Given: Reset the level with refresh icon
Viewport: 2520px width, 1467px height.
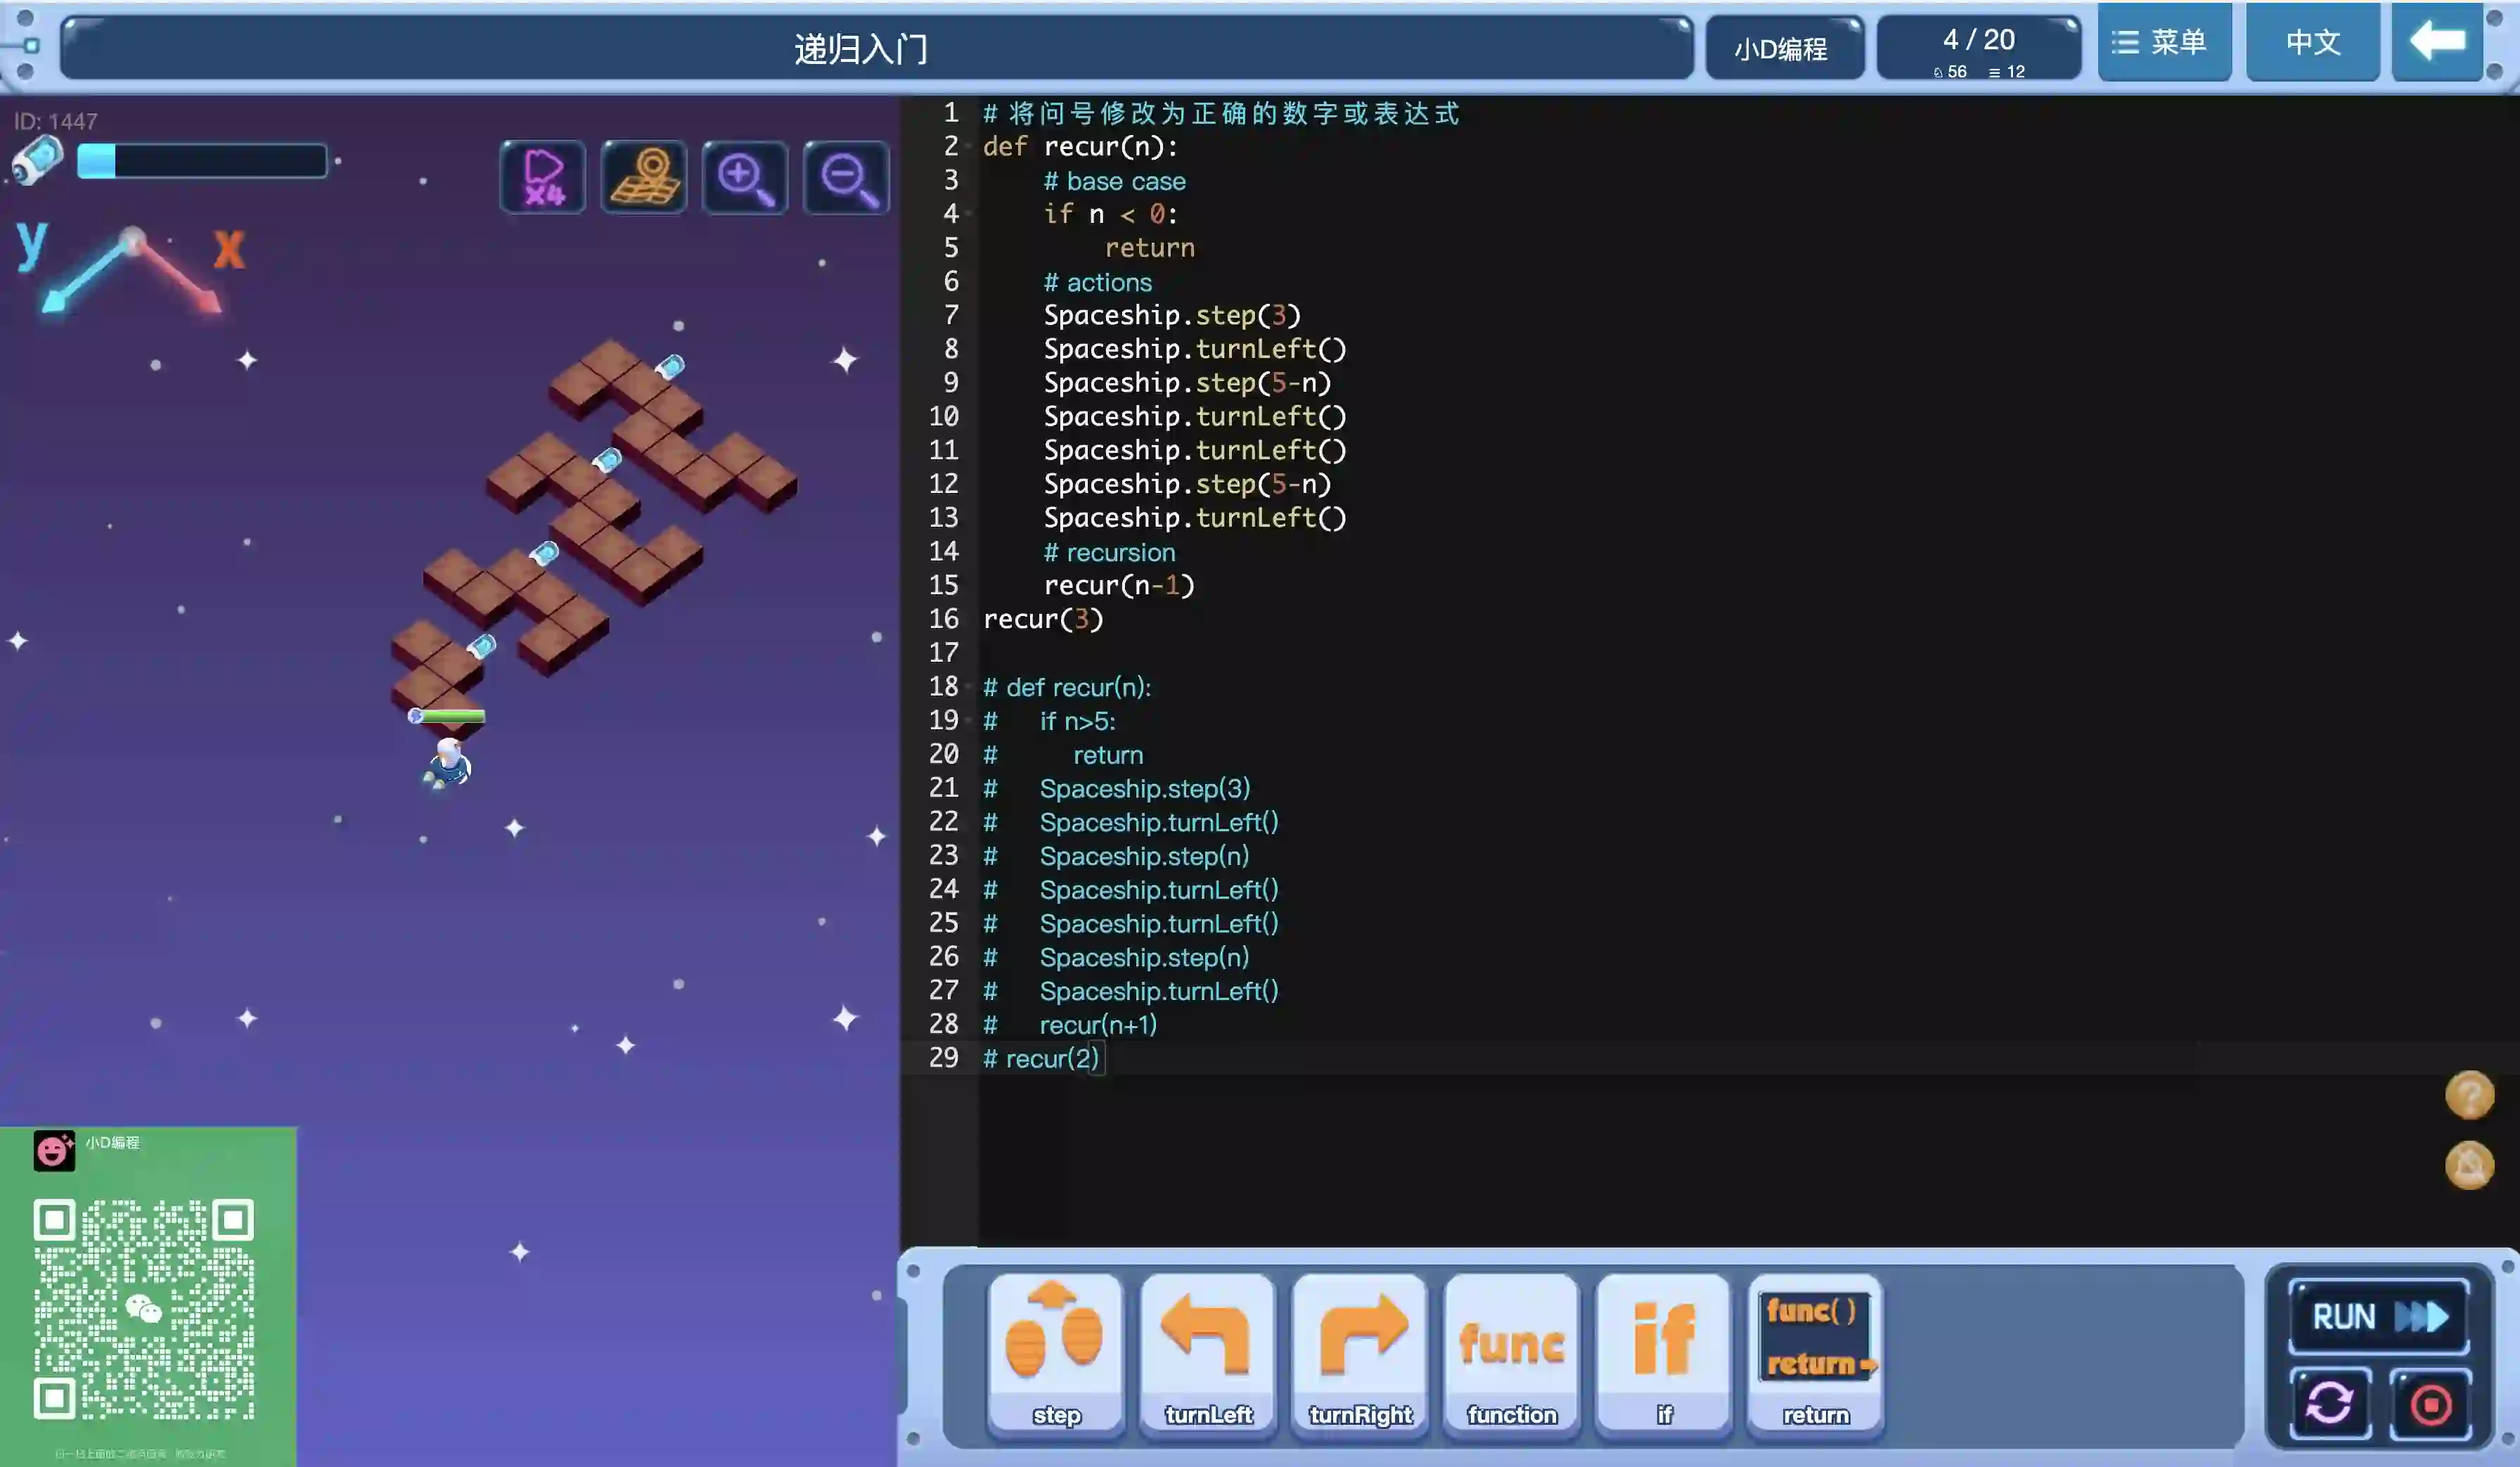Looking at the screenshot, I should click(2330, 1403).
